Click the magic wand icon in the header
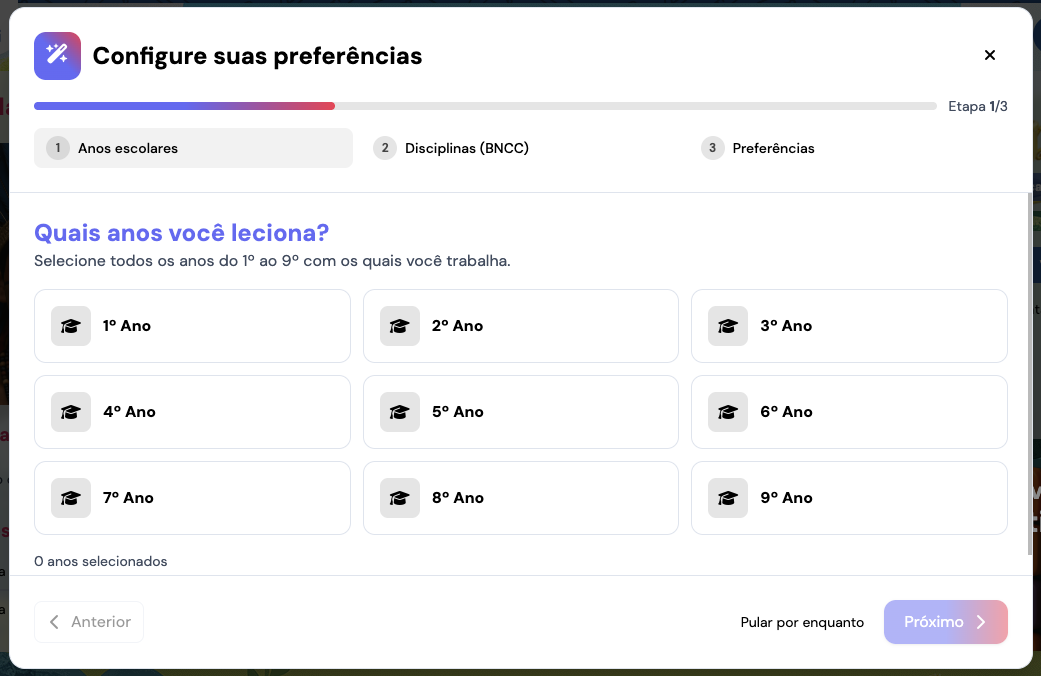Image resolution: width=1041 pixels, height=676 pixels. click(x=57, y=56)
